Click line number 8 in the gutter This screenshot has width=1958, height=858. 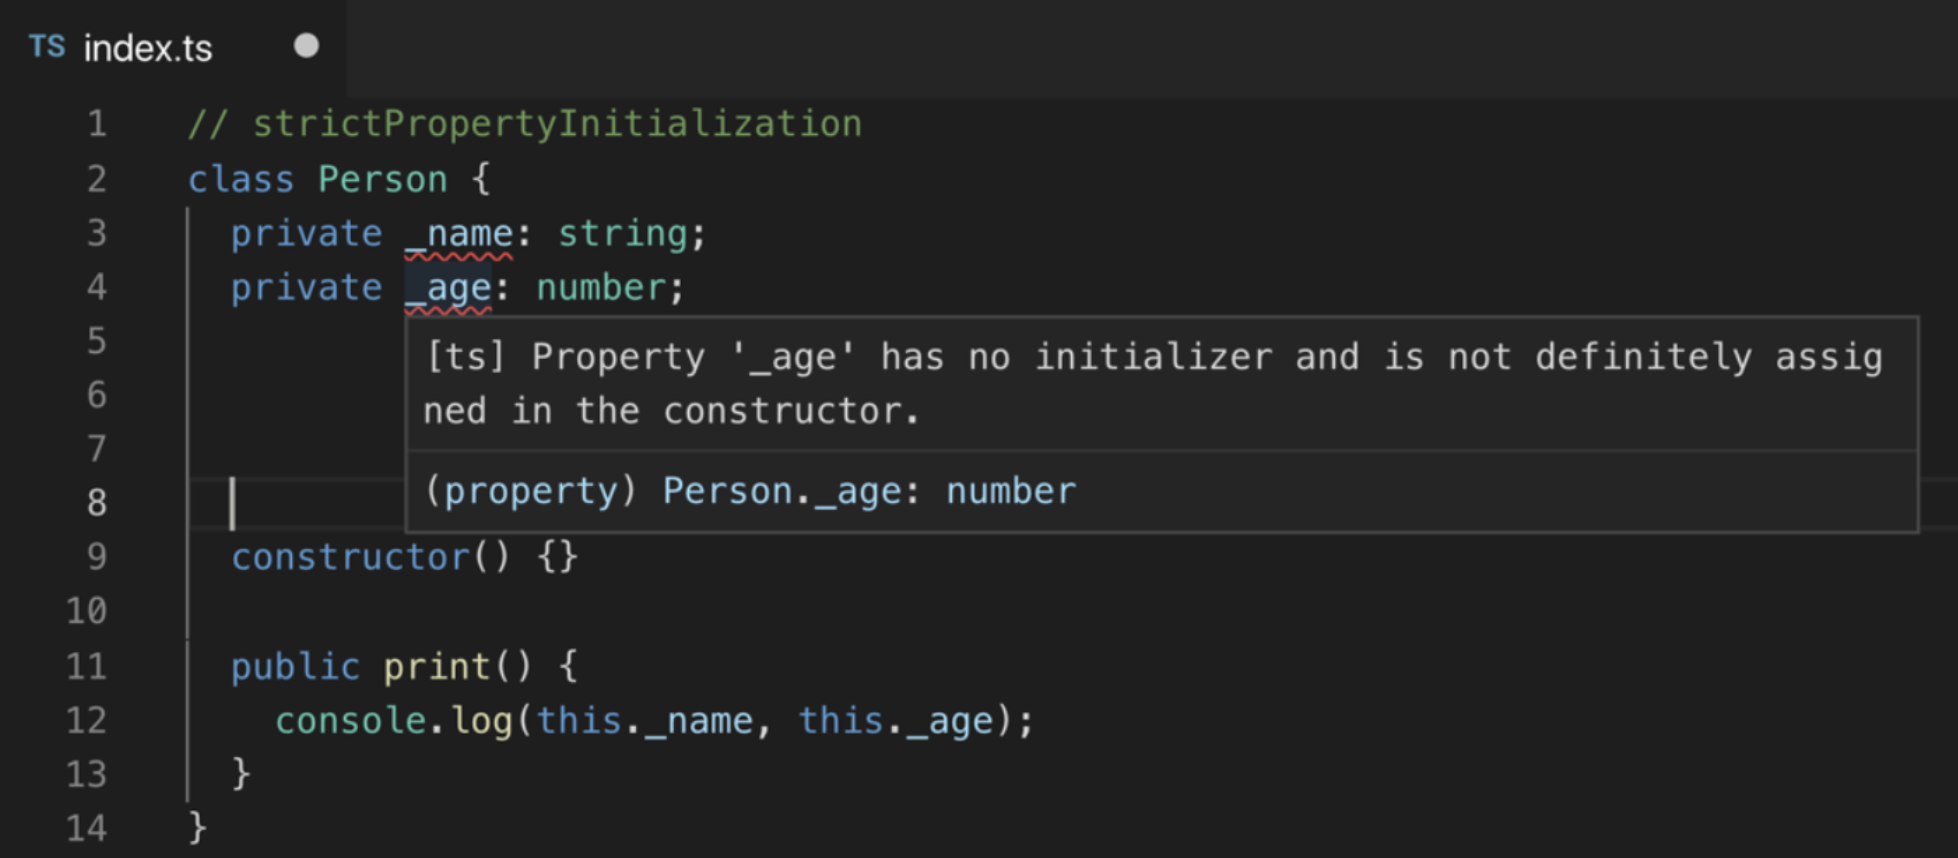pos(97,502)
